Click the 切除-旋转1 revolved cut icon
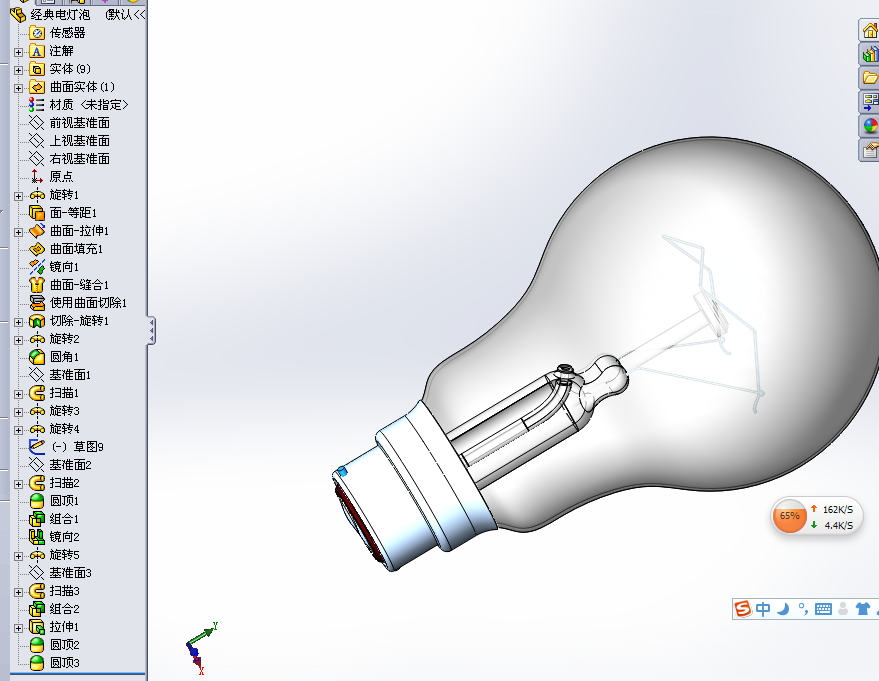The width and height of the screenshot is (879, 681). 37,321
